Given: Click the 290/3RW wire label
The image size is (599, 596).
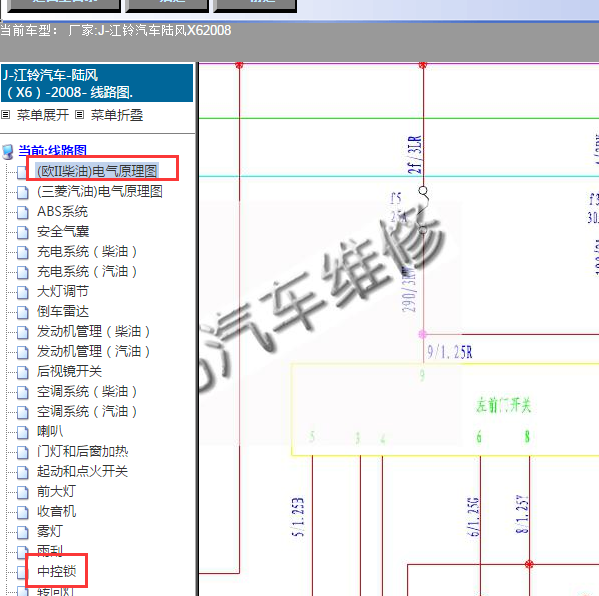Looking at the screenshot, I should coord(409,290).
